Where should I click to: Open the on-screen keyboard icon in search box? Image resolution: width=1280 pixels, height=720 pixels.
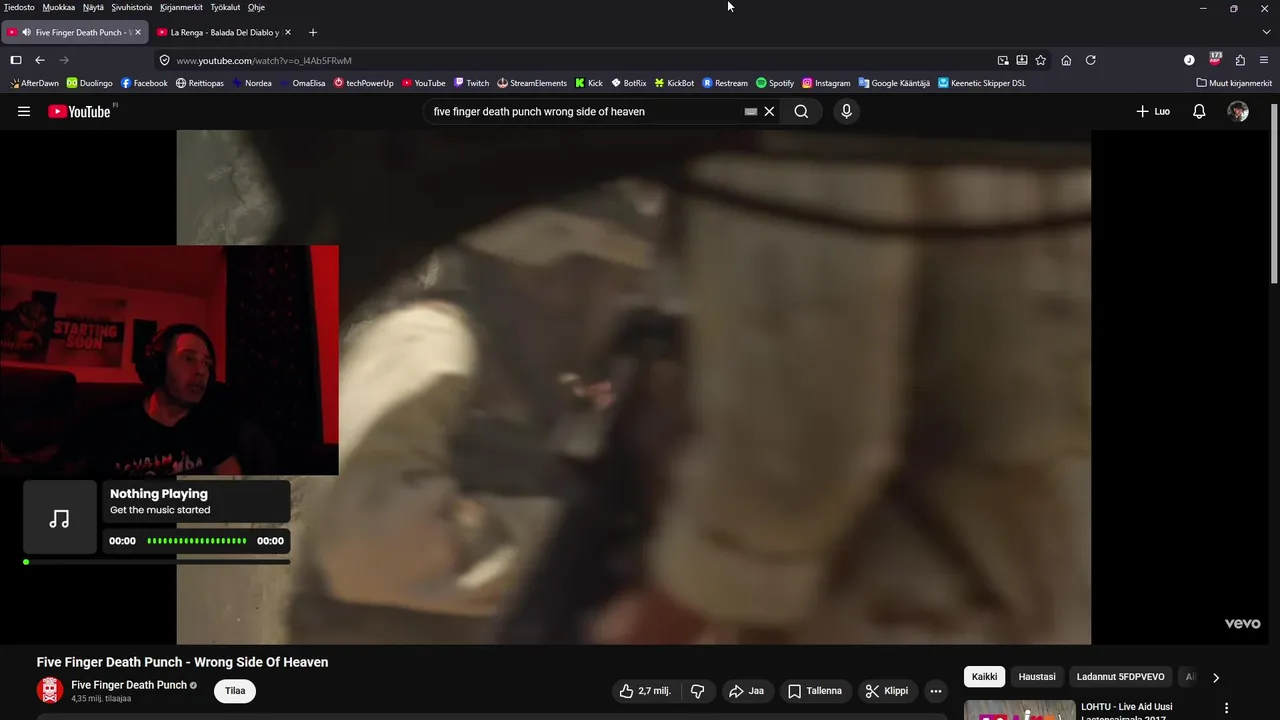pos(751,112)
